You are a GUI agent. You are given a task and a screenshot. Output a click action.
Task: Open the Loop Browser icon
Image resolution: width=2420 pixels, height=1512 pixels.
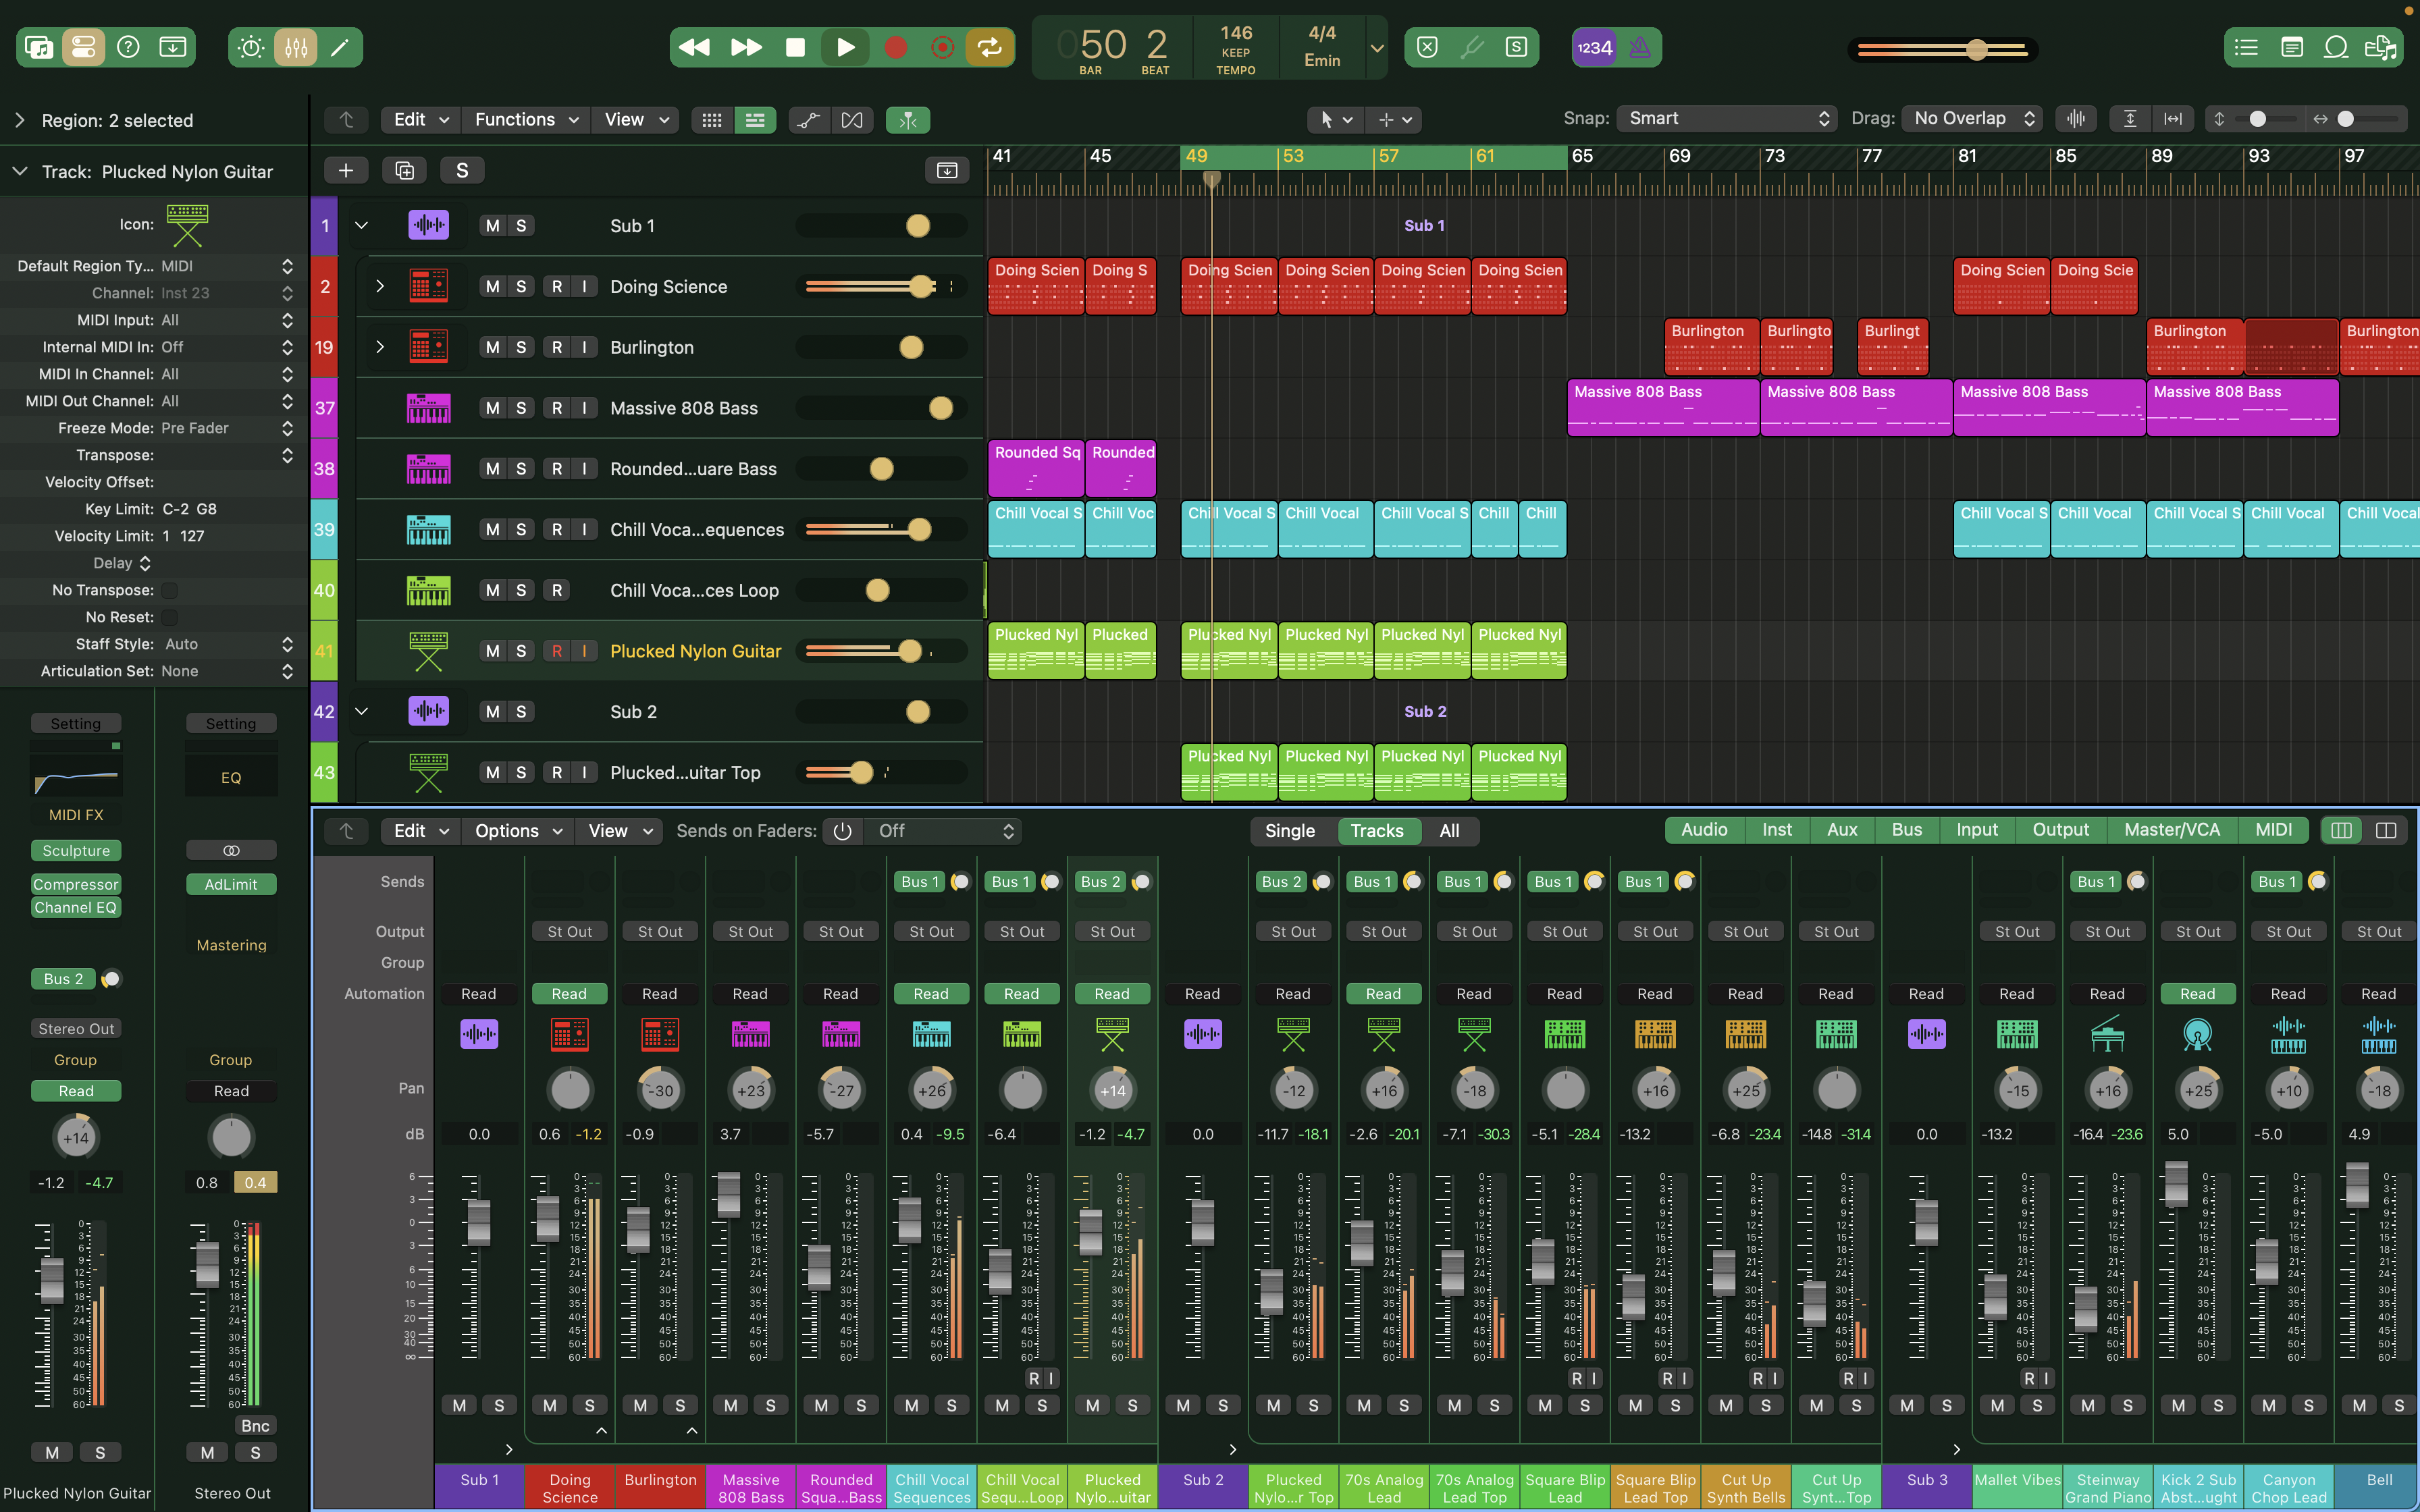2335,47
